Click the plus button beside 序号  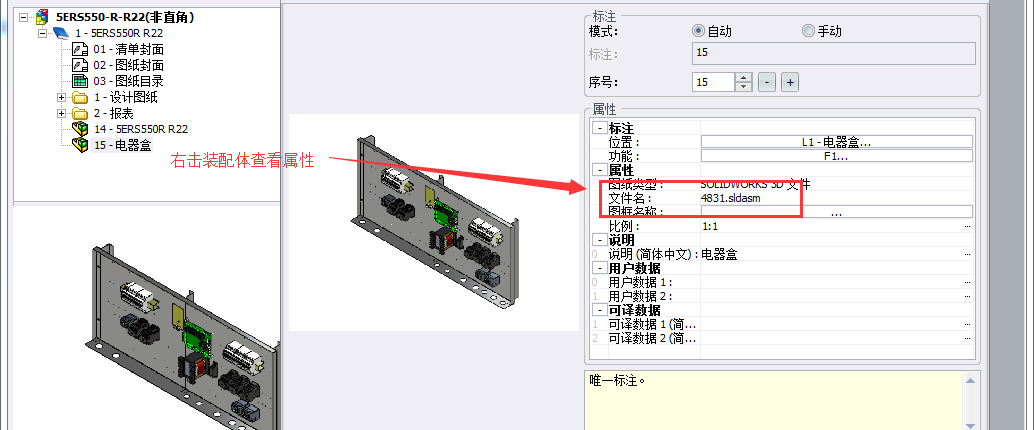coord(790,82)
